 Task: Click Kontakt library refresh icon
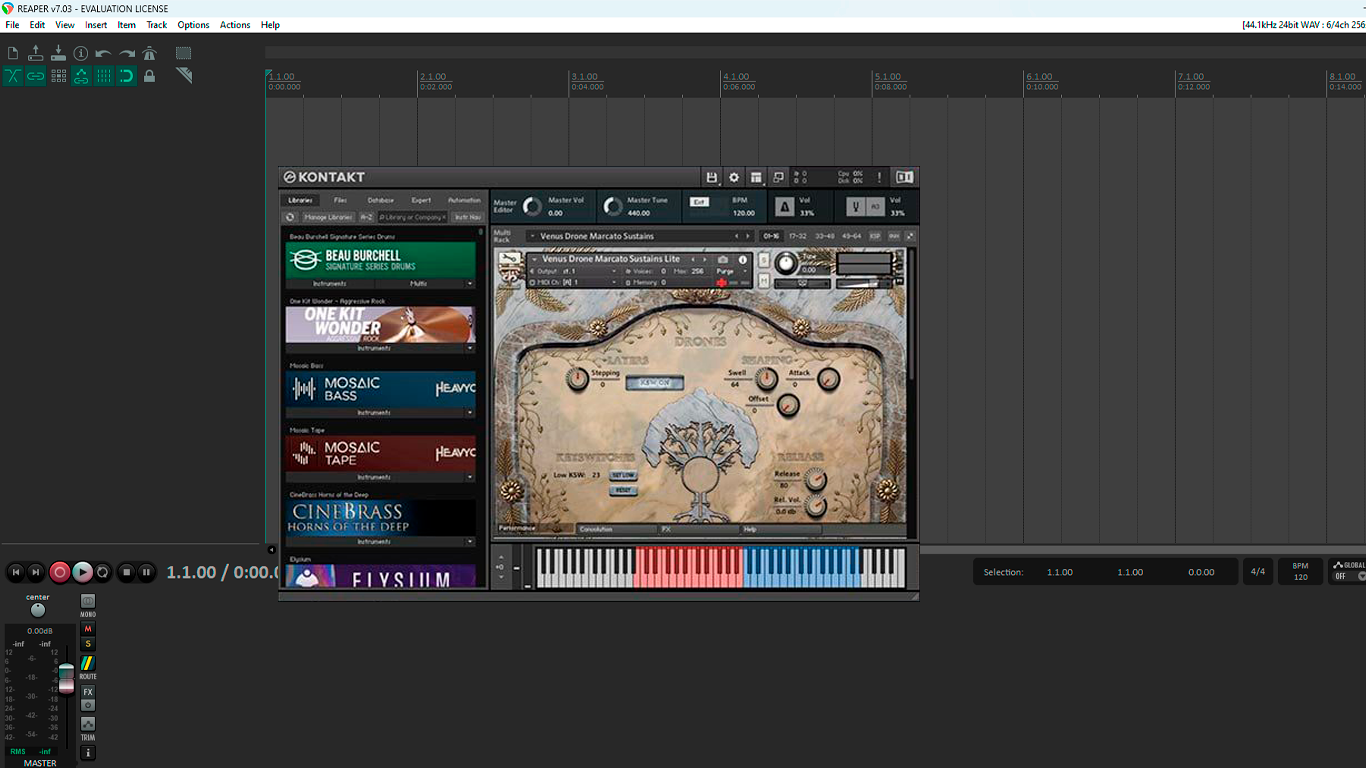pos(290,217)
